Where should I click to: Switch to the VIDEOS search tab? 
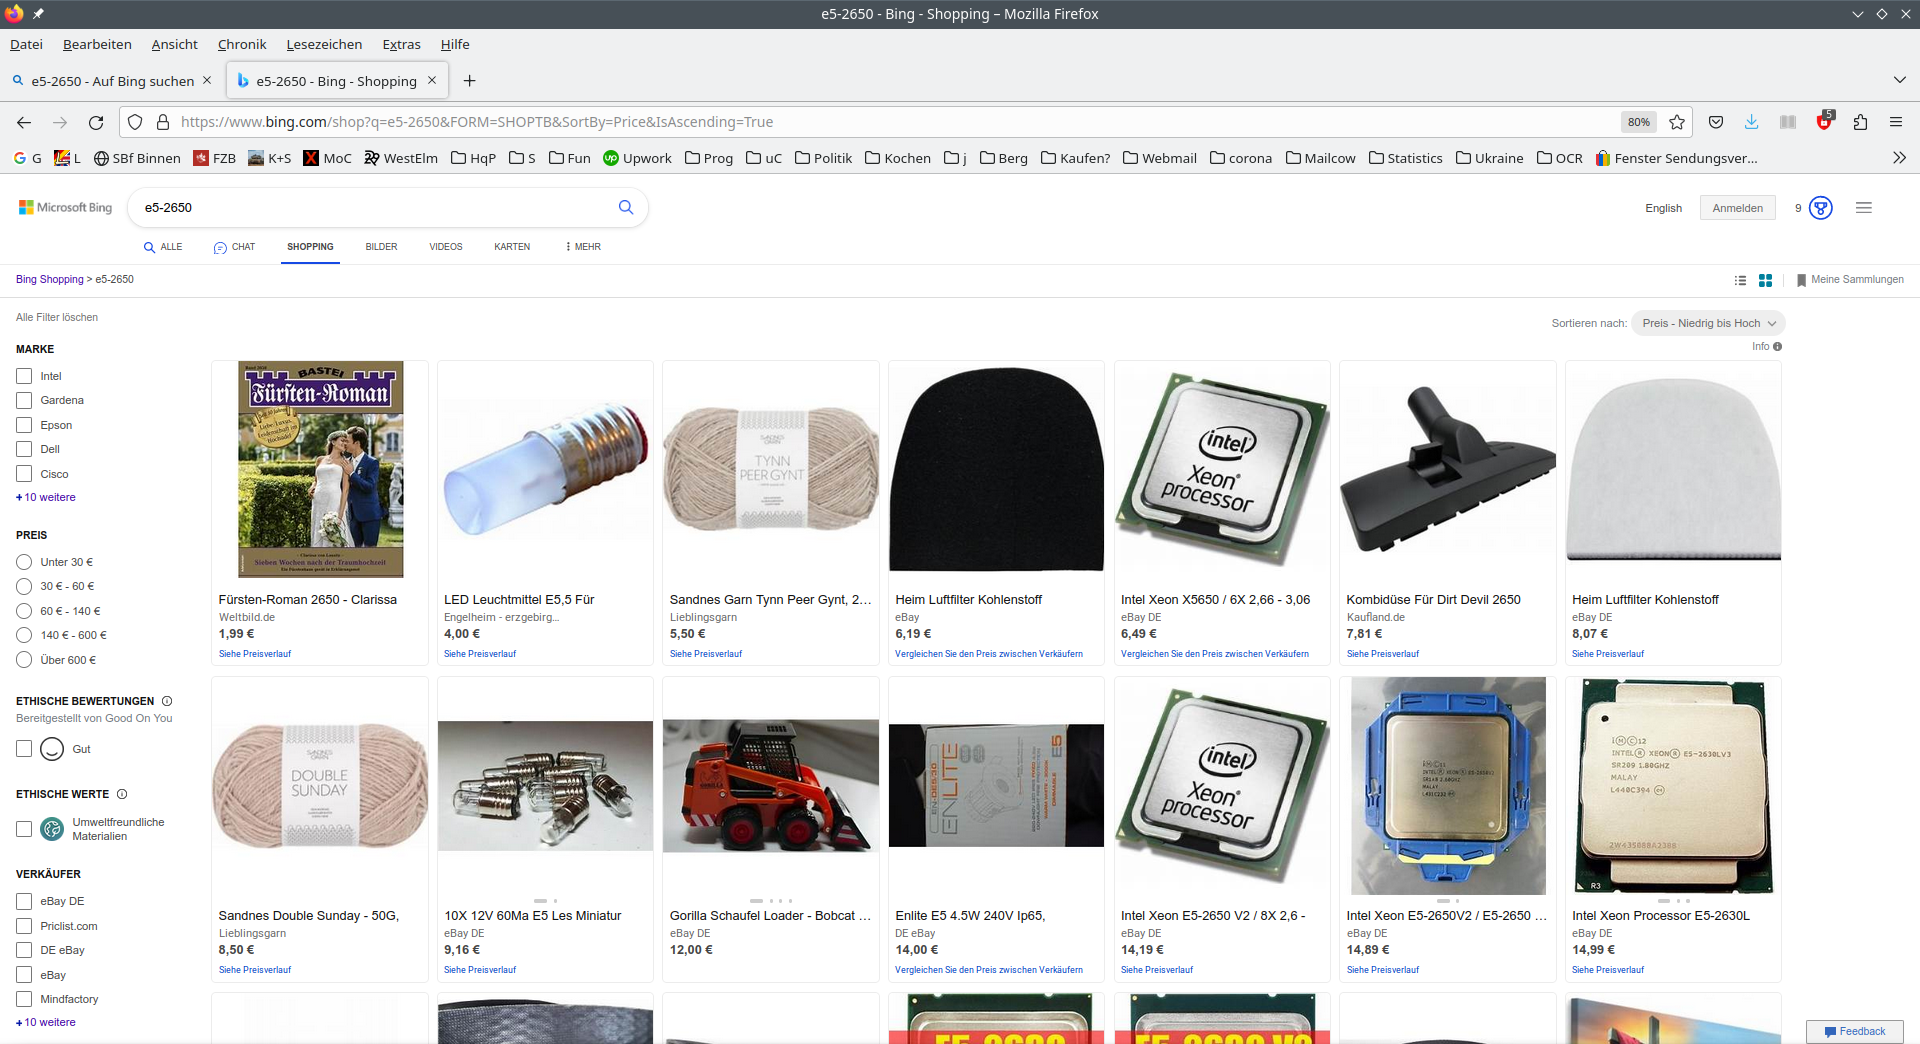coord(446,247)
